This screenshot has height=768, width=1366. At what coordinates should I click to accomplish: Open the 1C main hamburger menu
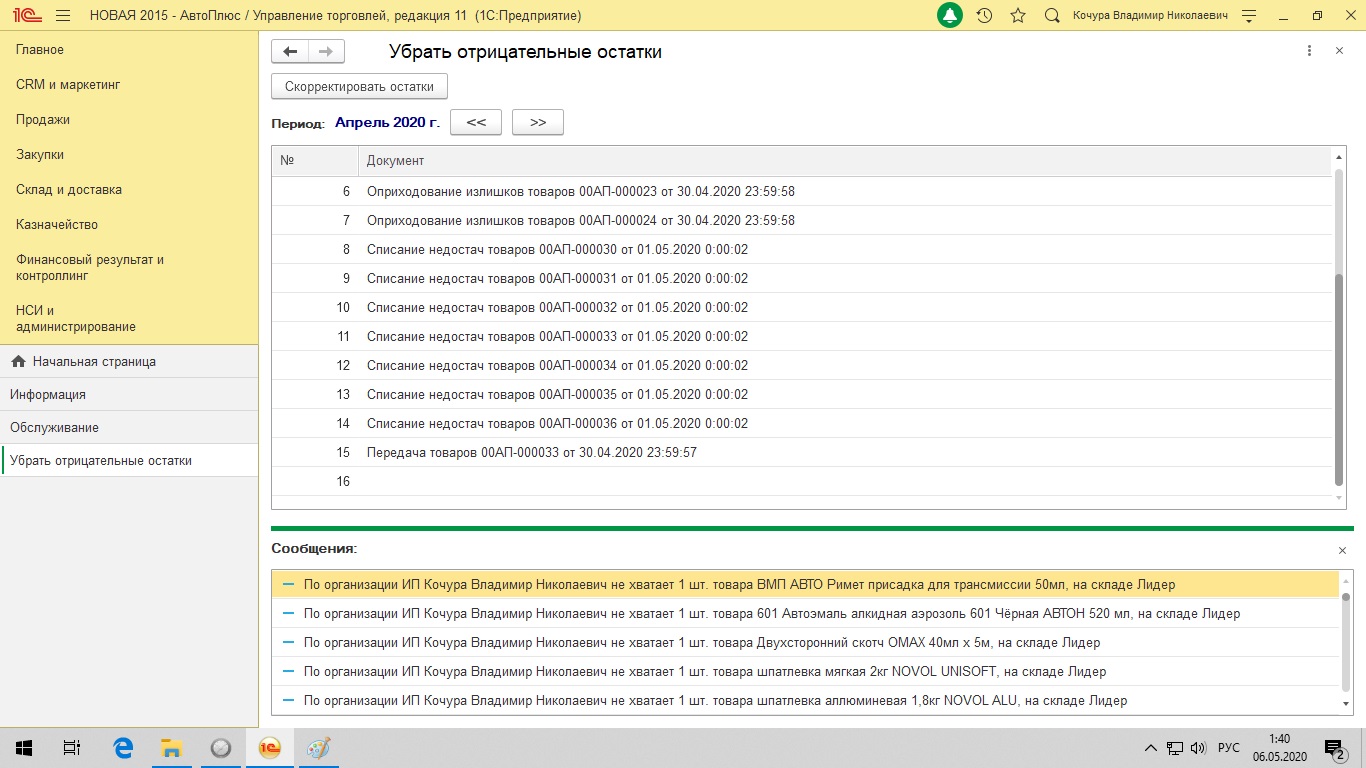point(63,16)
